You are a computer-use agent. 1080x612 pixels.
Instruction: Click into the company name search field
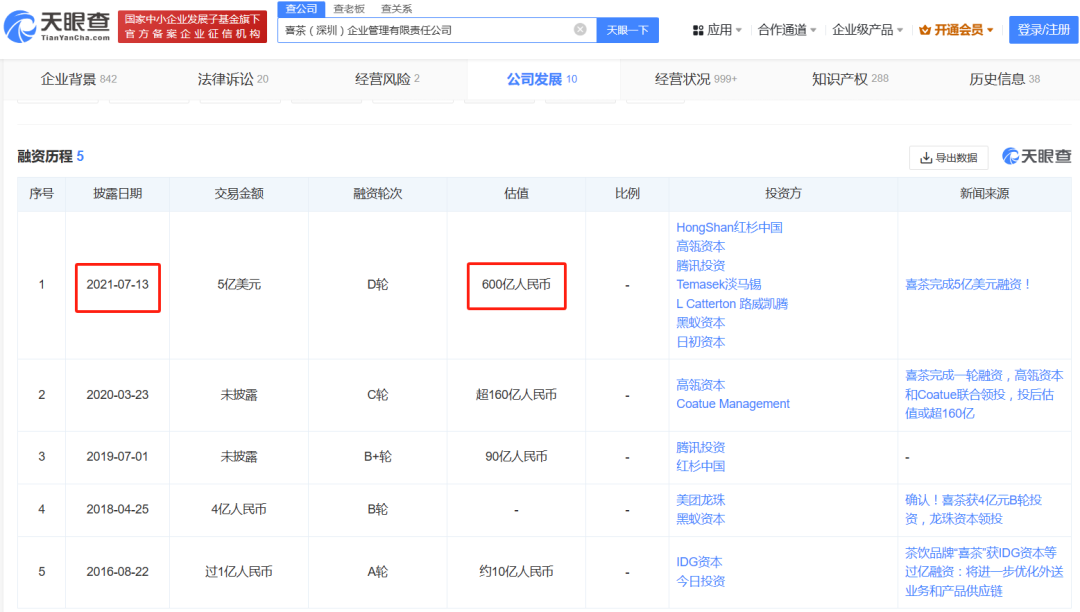[x=425, y=30]
